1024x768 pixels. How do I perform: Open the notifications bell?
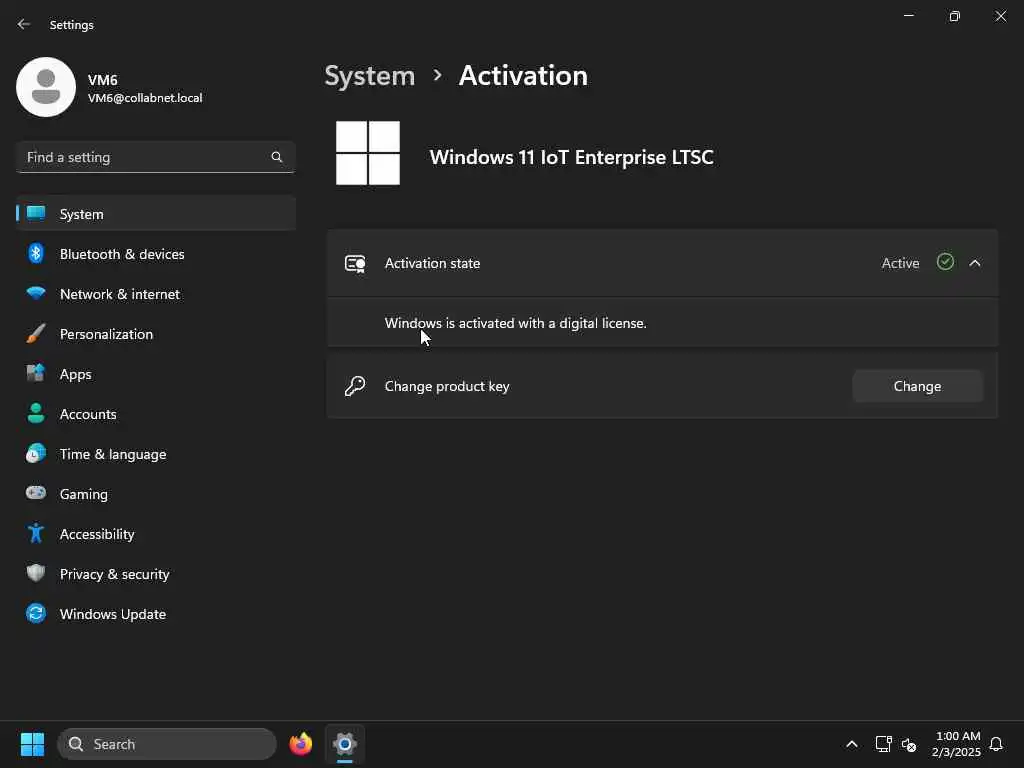pos(996,744)
